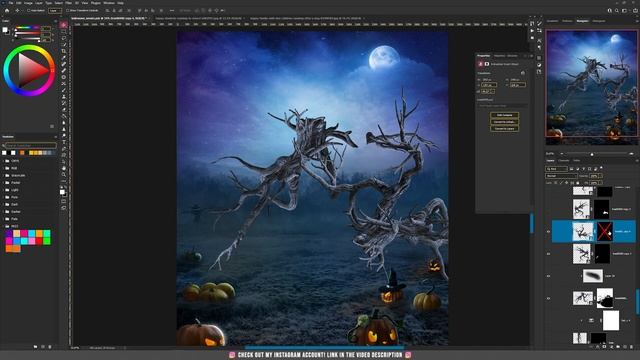
Task: Switch to third open document tab
Action: pyautogui.click(x=306, y=18)
